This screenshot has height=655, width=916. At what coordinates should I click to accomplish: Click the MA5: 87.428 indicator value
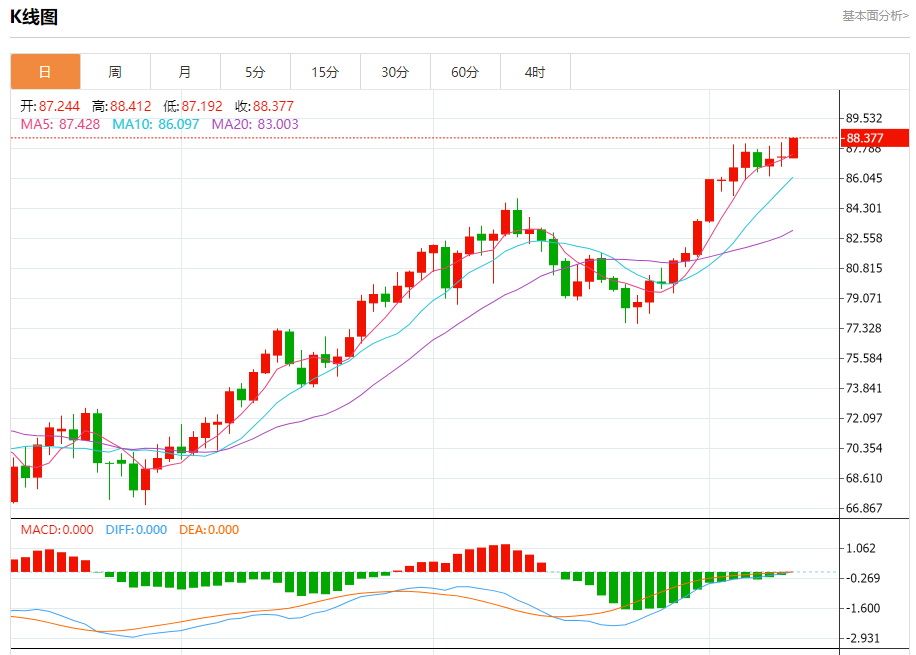(60, 124)
